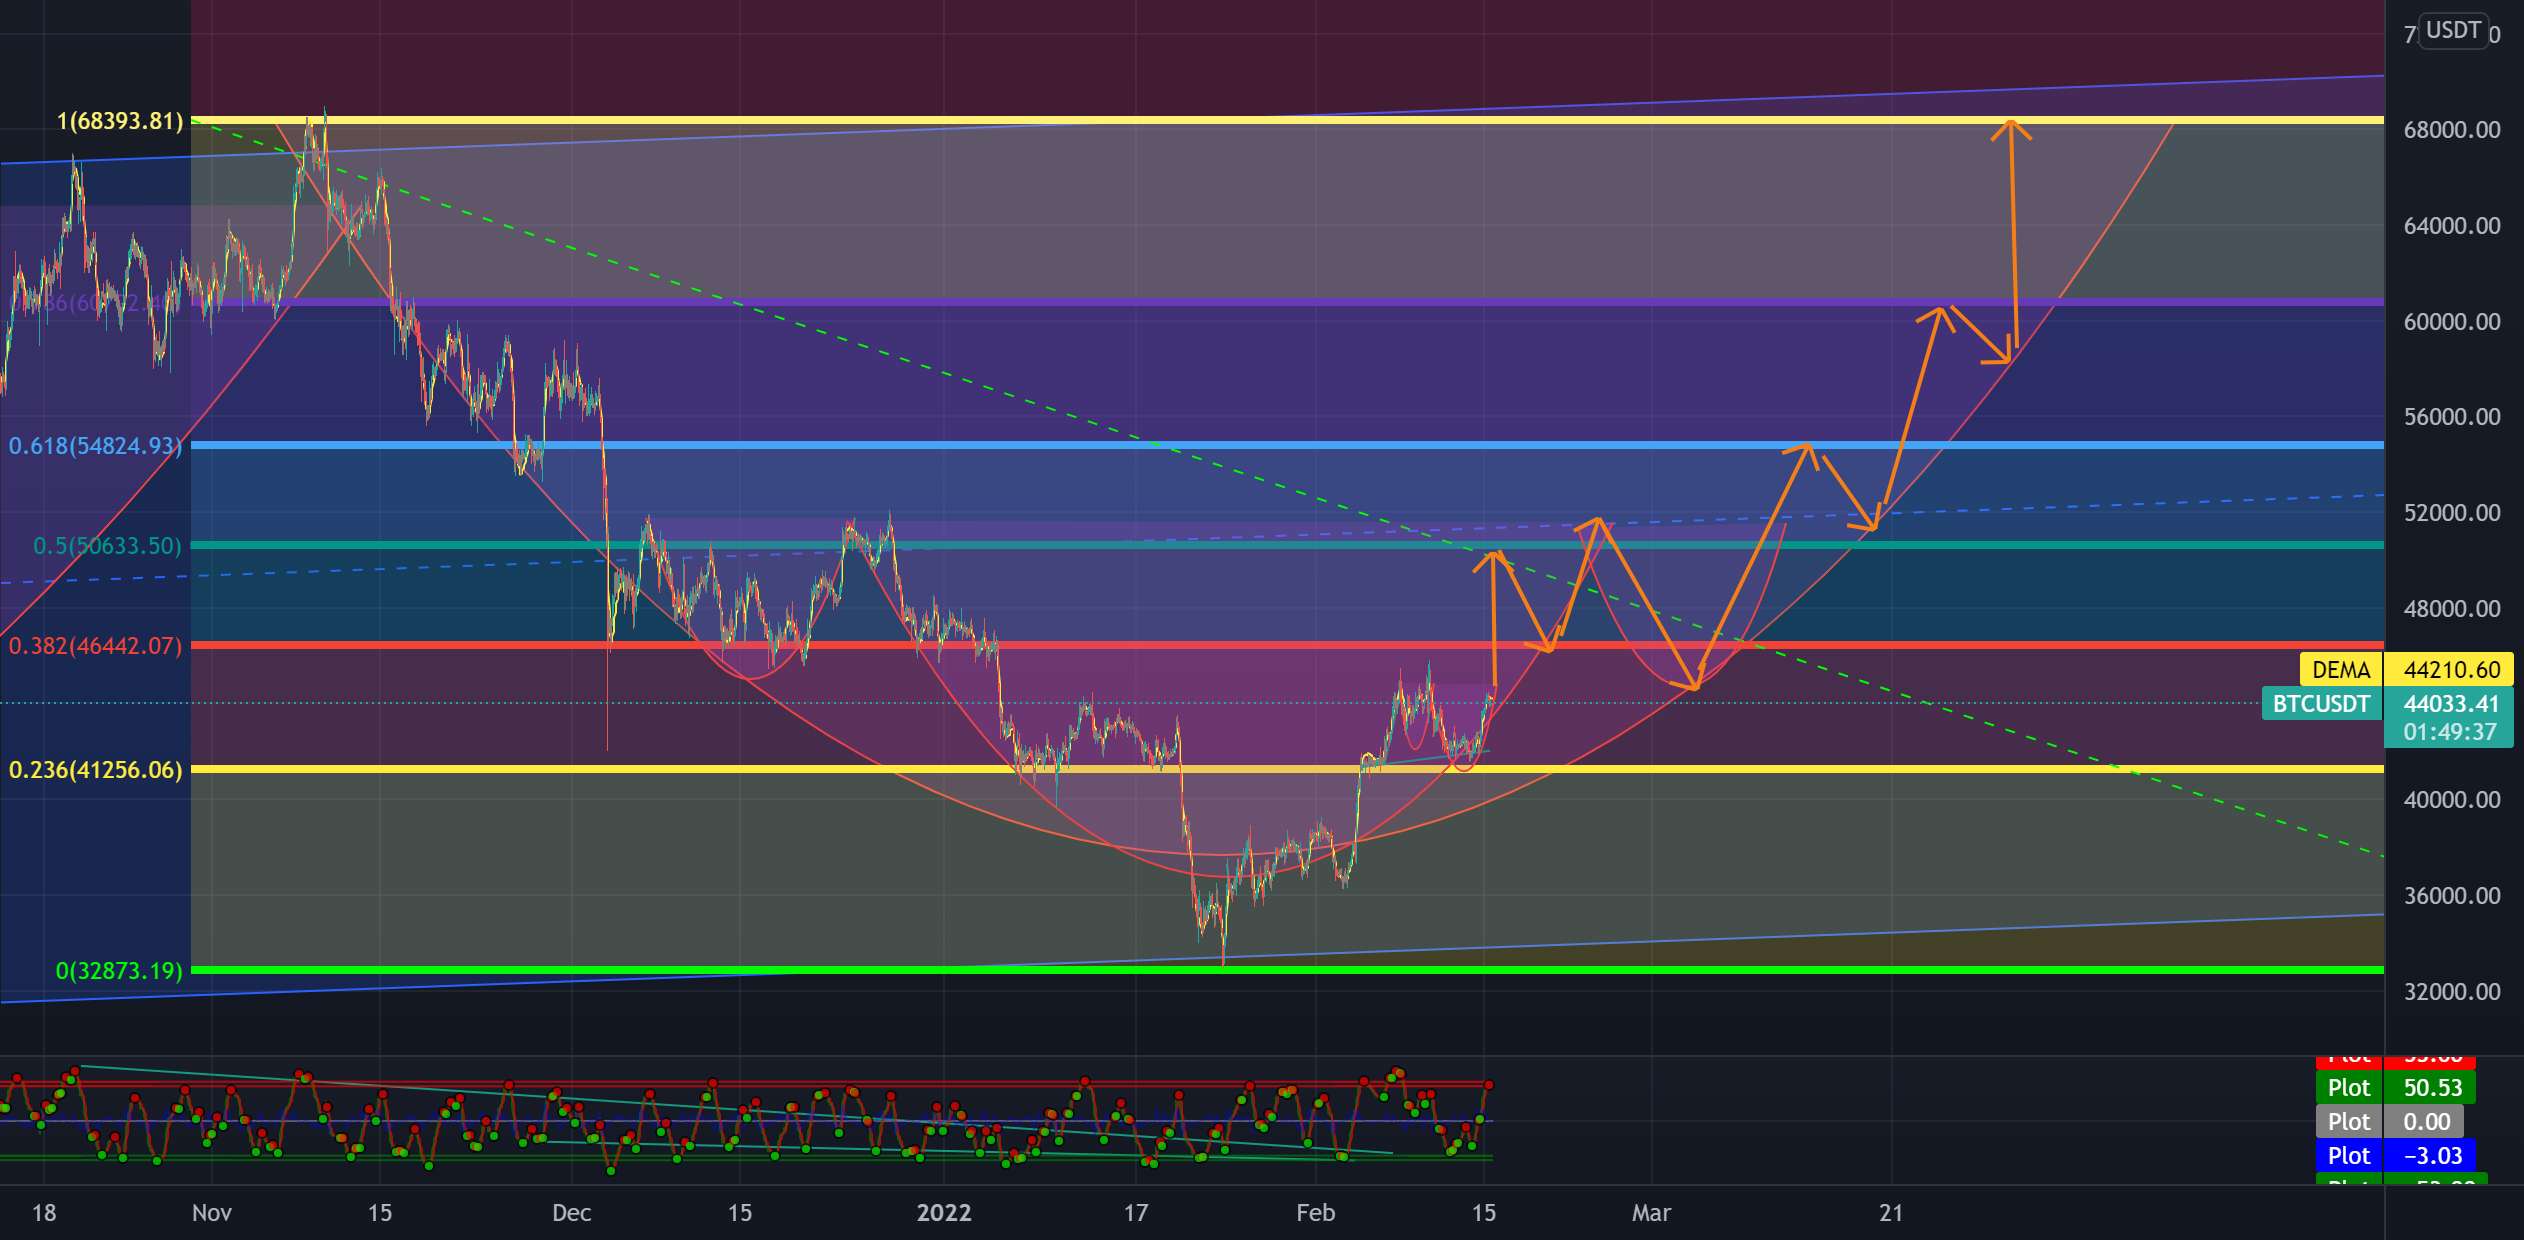Click the Nov label on time axis

click(x=211, y=1213)
